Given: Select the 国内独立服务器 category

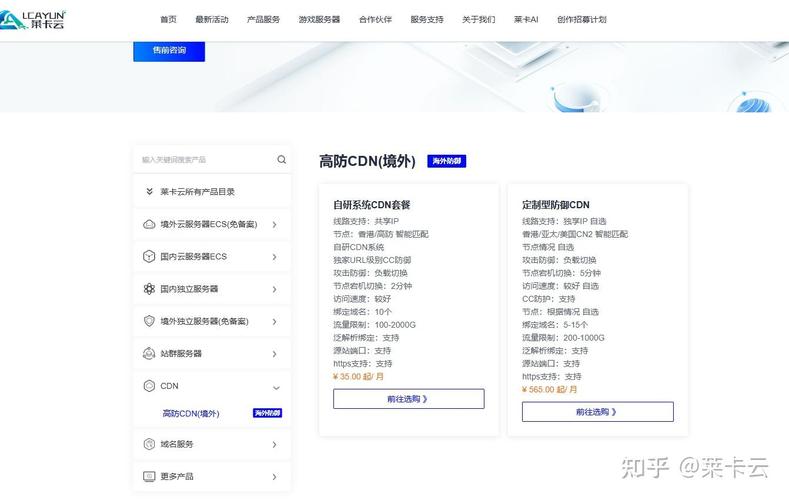Looking at the screenshot, I should (x=212, y=289).
